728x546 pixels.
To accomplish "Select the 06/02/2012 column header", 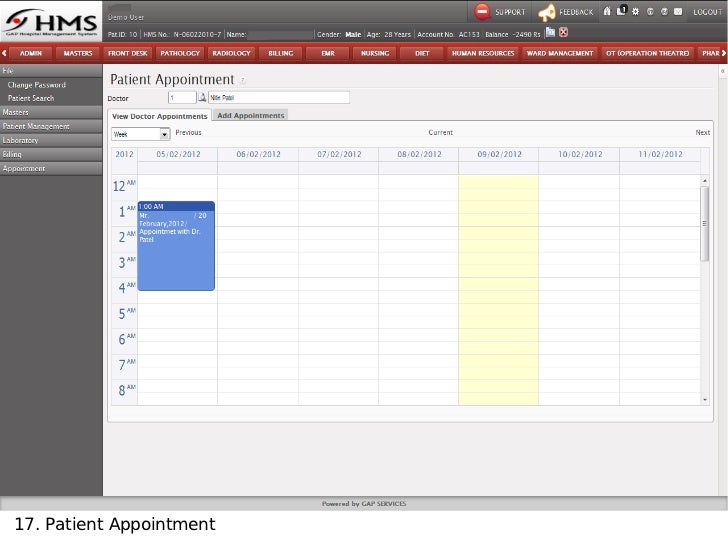I will coord(259,154).
